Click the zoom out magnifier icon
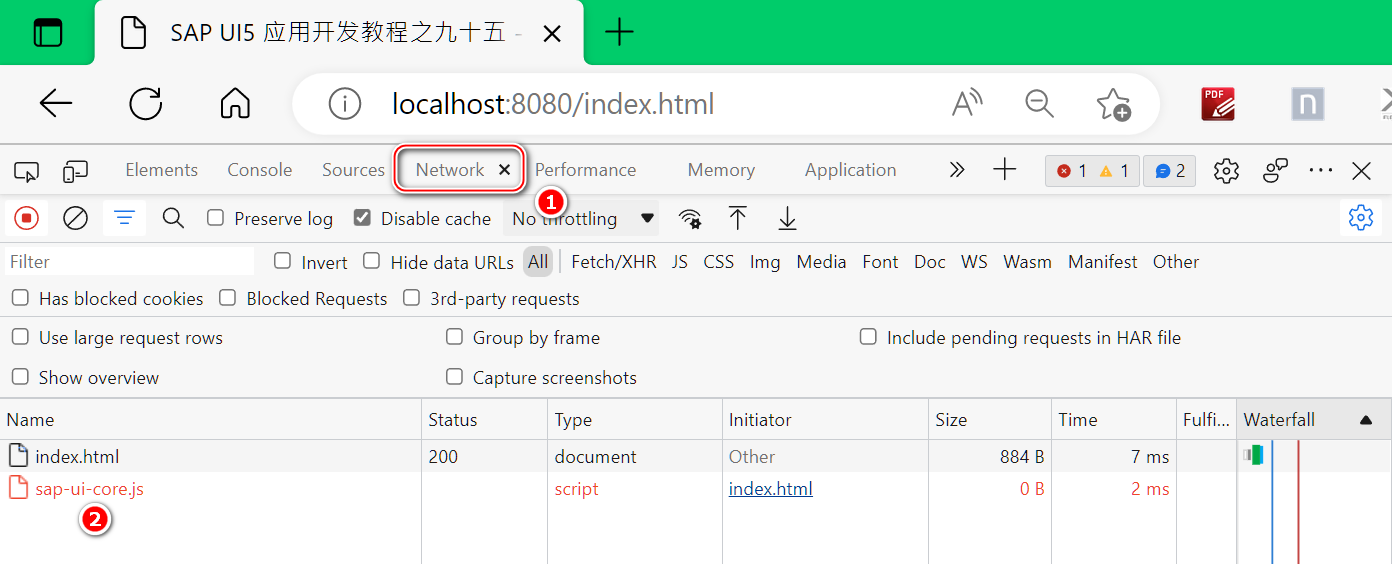Screen dimensions: 1392x564 point(1040,103)
